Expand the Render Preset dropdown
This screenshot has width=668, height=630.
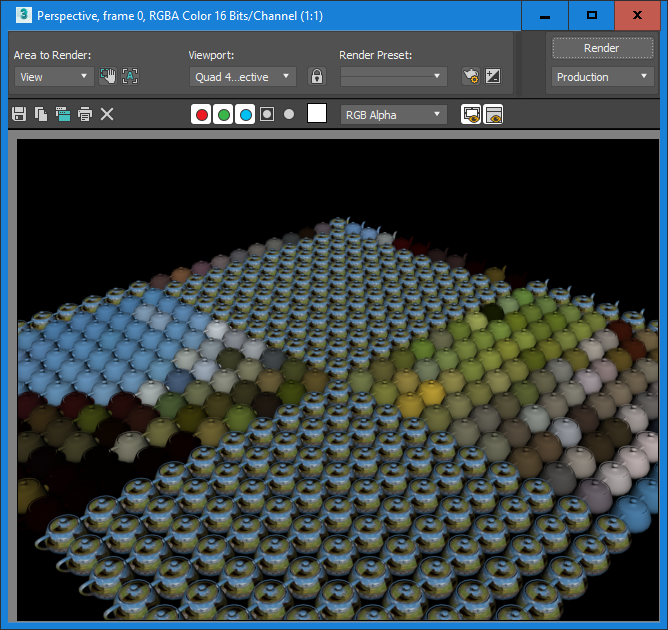tap(394, 77)
